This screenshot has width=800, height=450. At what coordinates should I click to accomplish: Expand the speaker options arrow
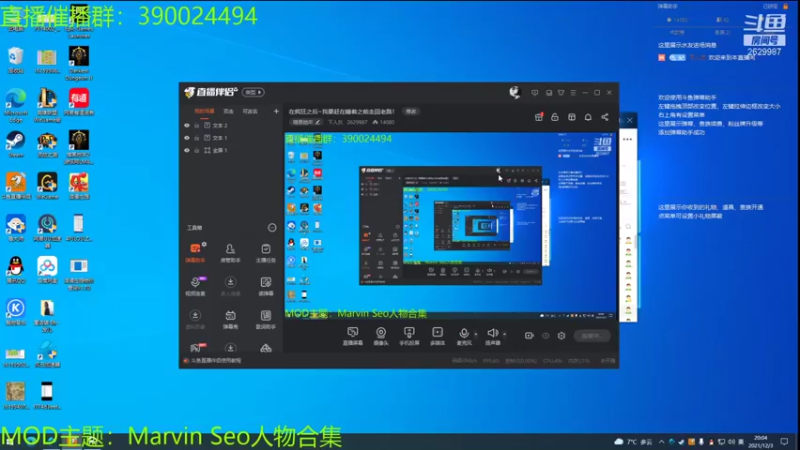click(505, 335)
